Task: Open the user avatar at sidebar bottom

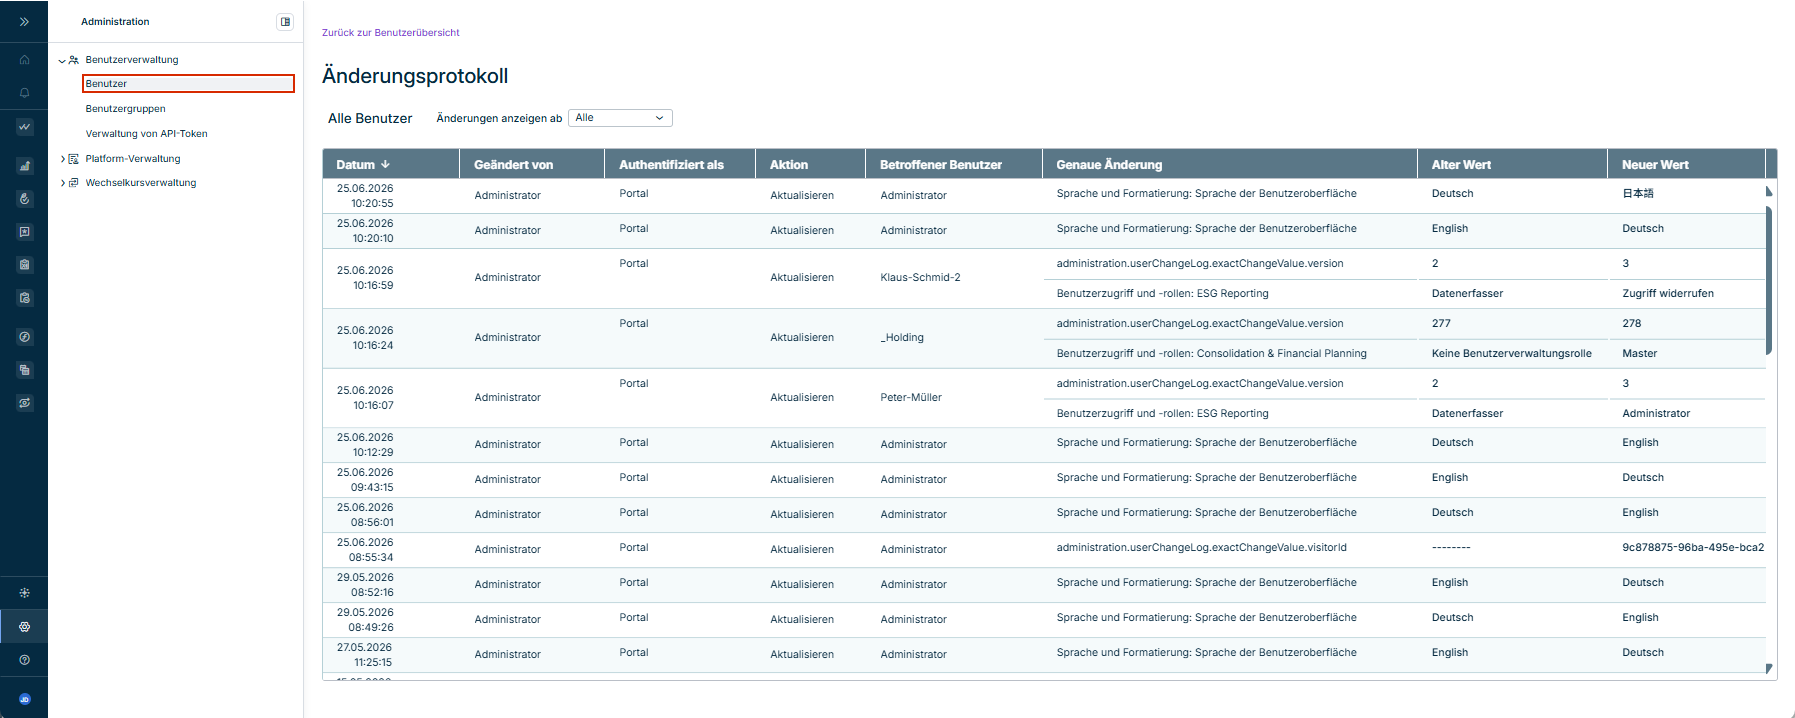Action: point(24,699)
